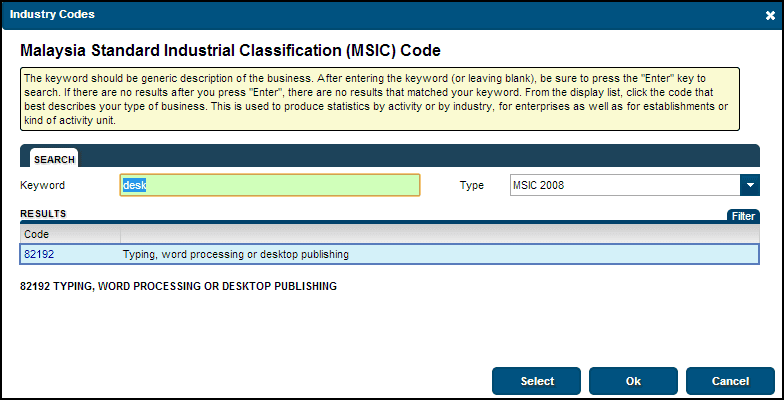Image resolution: width=784 pixels, height=400 pixels.
Task: Click the Type field label
Action: coord(472,186)
